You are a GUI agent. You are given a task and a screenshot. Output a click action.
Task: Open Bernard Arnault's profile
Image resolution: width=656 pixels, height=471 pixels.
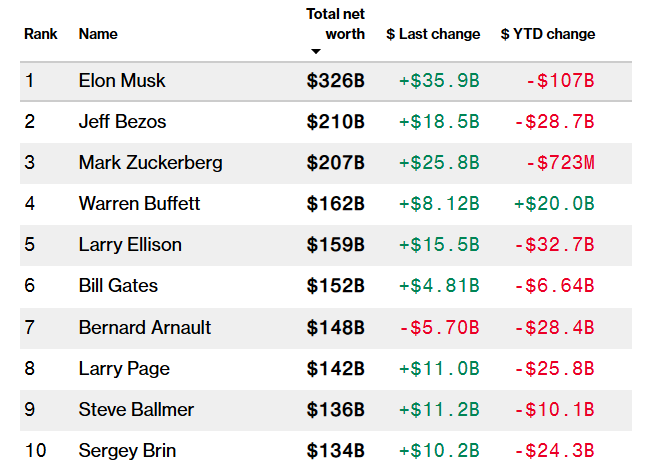pos(145,327)
